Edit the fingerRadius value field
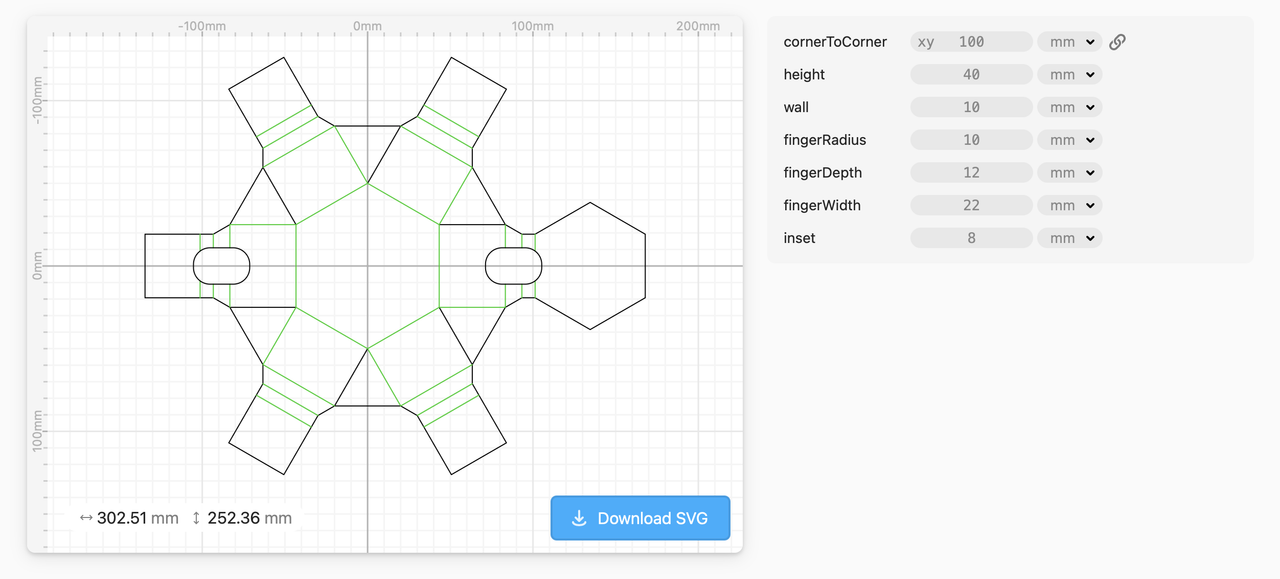The image size is (1280, 579). (971, 140)
